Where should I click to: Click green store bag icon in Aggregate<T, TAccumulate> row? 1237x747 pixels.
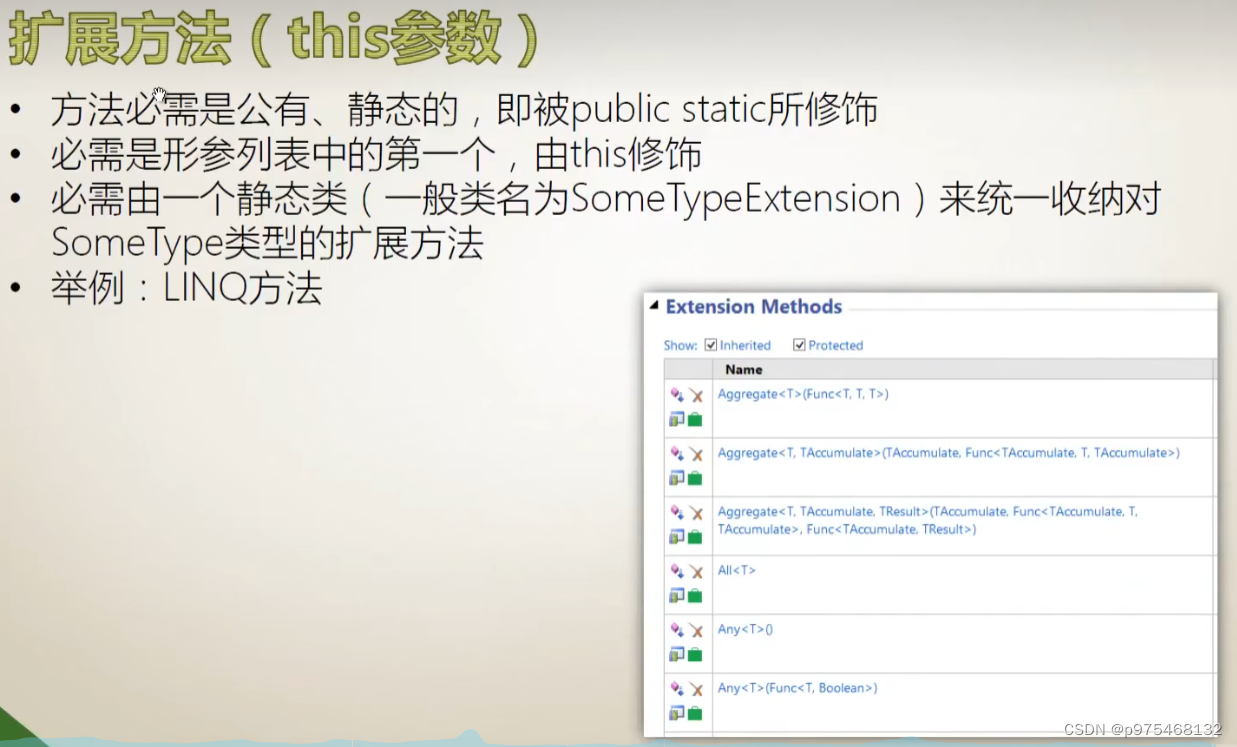[x=695, y=478]
